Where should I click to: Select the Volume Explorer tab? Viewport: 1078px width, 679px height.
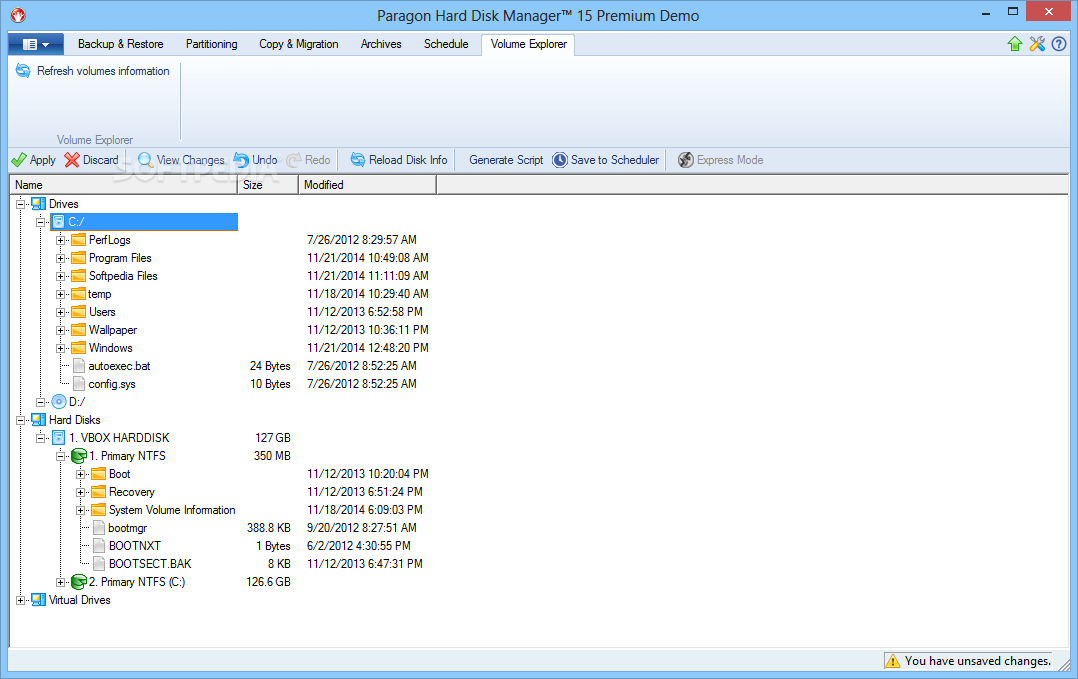(529, 44)
